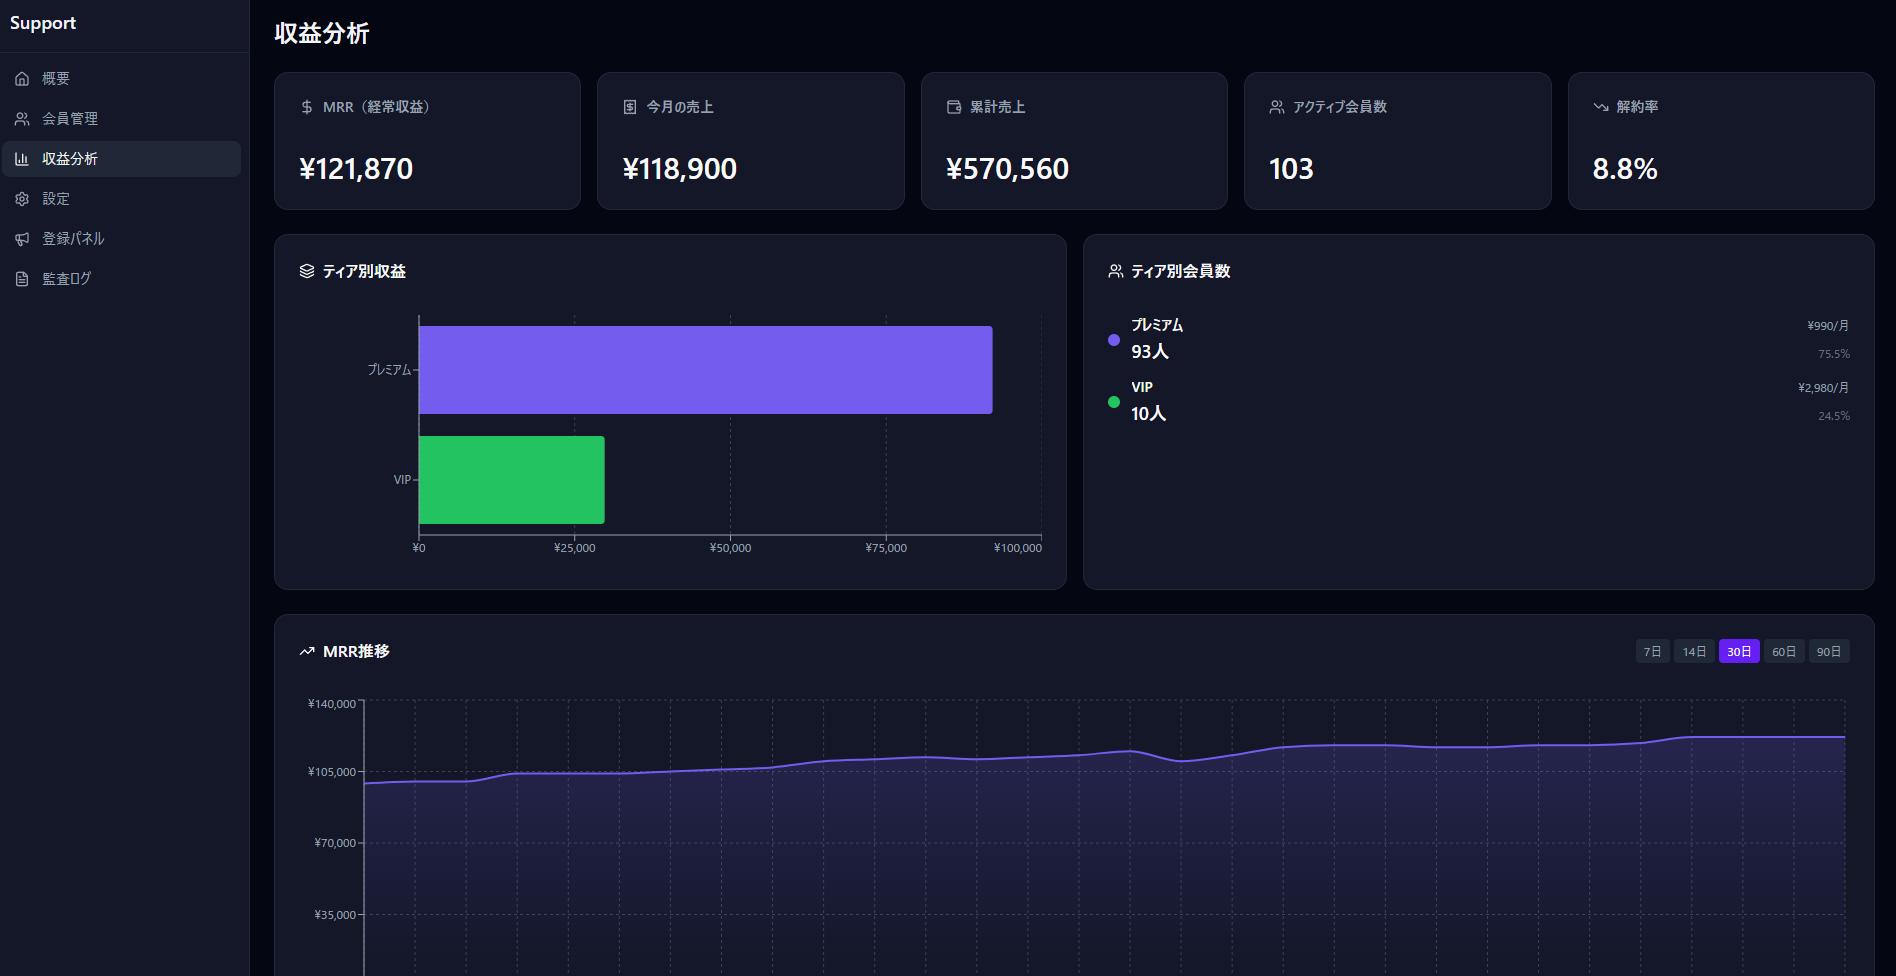The image size is (1896, 976).
Task: Go to the 監査ログ page
Action: point(66,279)
